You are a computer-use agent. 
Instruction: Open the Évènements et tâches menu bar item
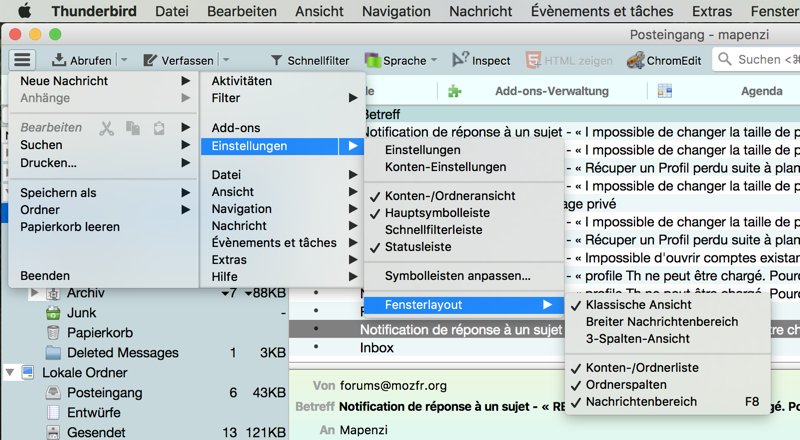tap(602, 11)
